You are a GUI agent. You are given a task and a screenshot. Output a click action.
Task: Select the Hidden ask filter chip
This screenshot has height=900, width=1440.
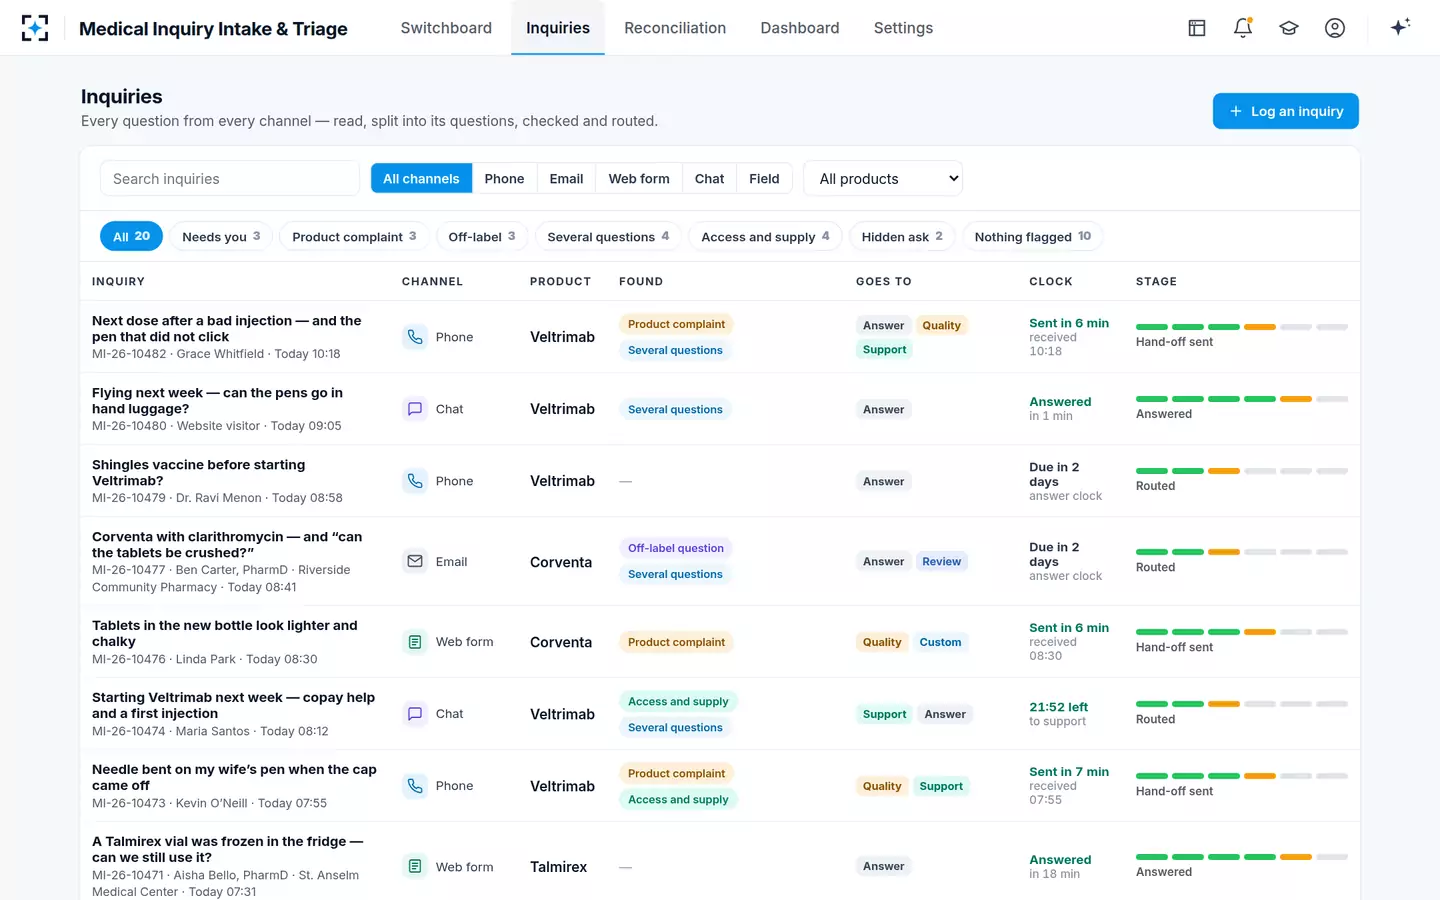pos(902,237)
